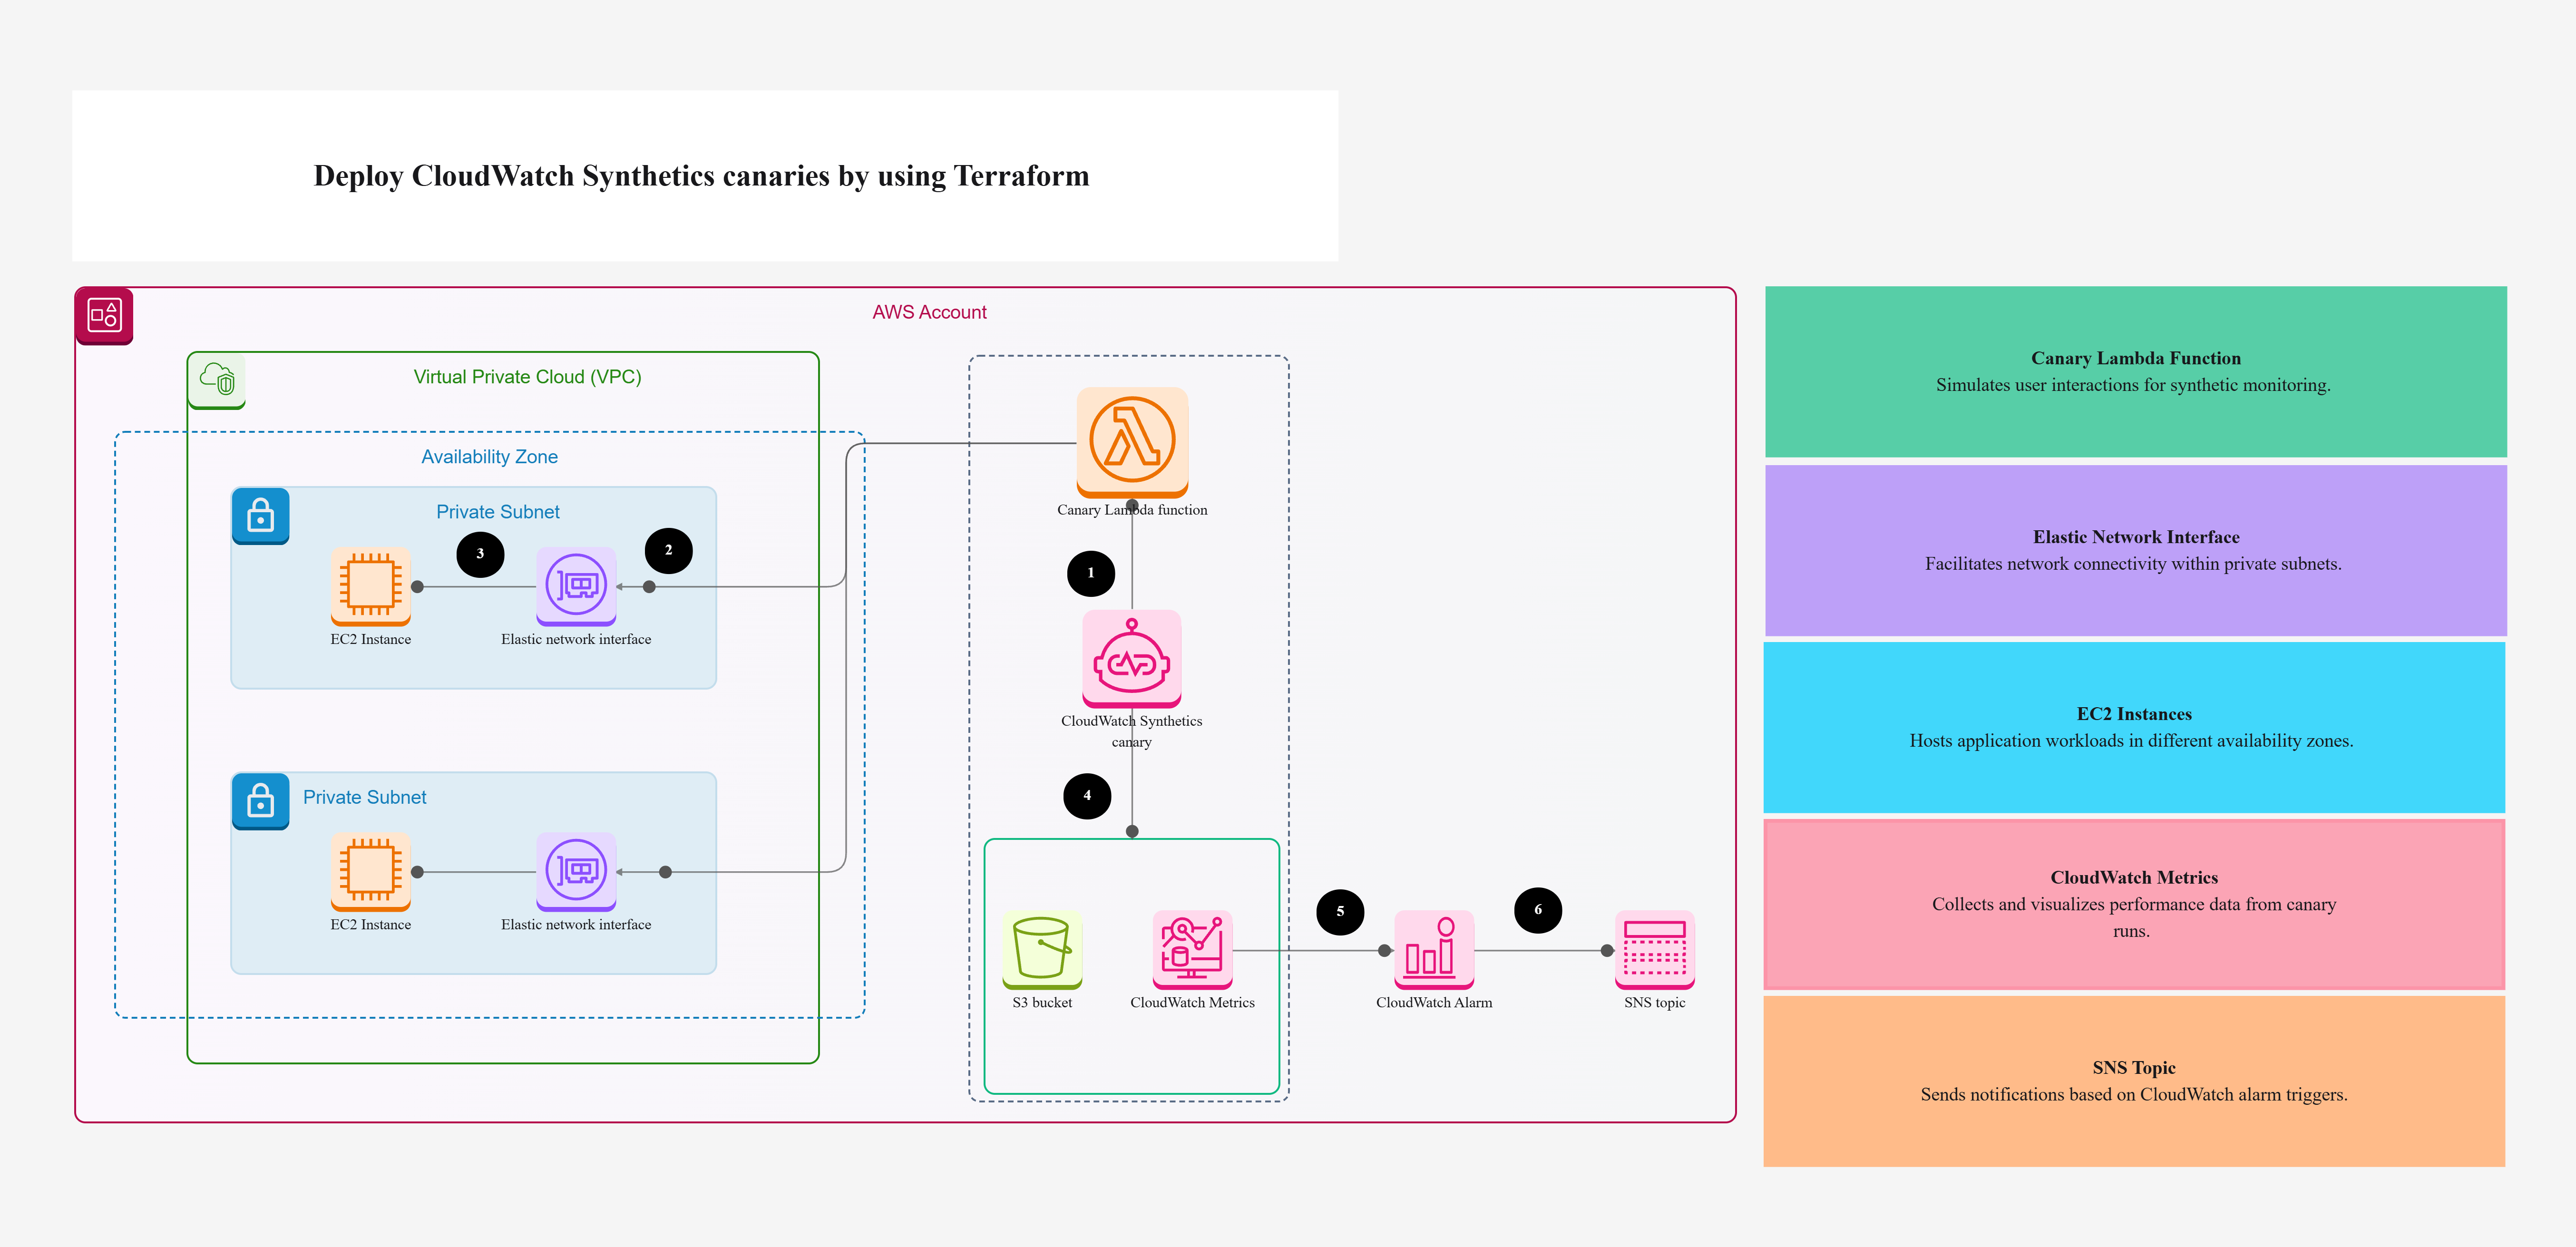Click the EC2 Instance icon in upper subnet
Image resolution: width=2576 pixels, height=1247 pixels.
pos(371,586)
